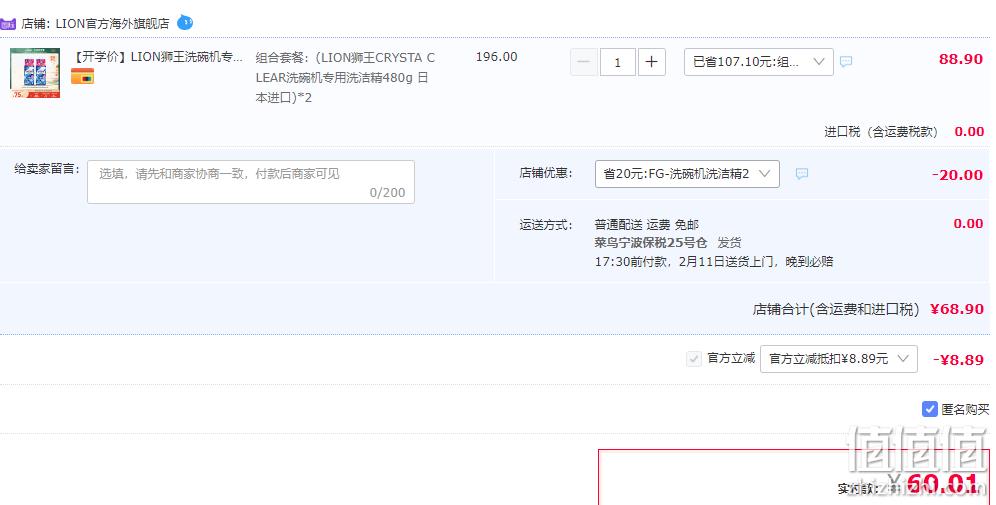Open the 官方立减抵扣¥8.89元 dropdown

point(838,359)
